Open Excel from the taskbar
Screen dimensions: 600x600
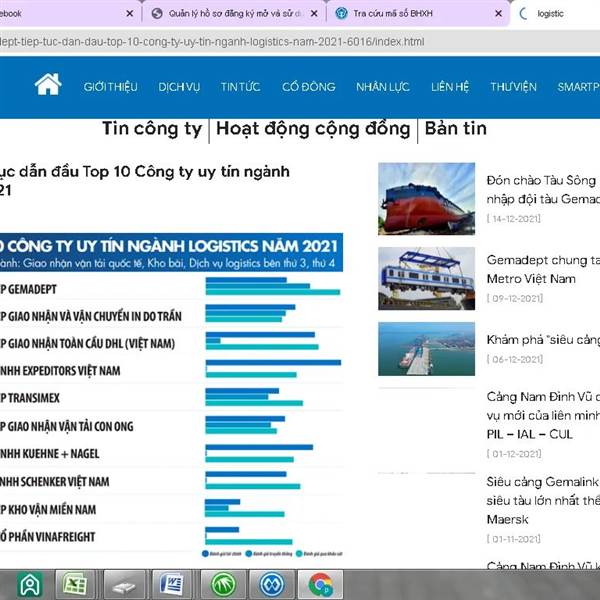tap(75, 585)
